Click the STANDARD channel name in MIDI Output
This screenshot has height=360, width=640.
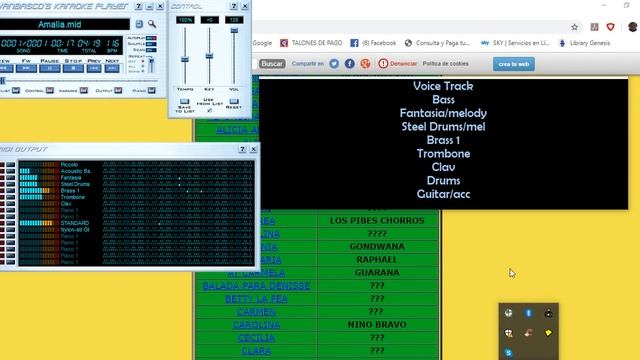pos(75,223)
